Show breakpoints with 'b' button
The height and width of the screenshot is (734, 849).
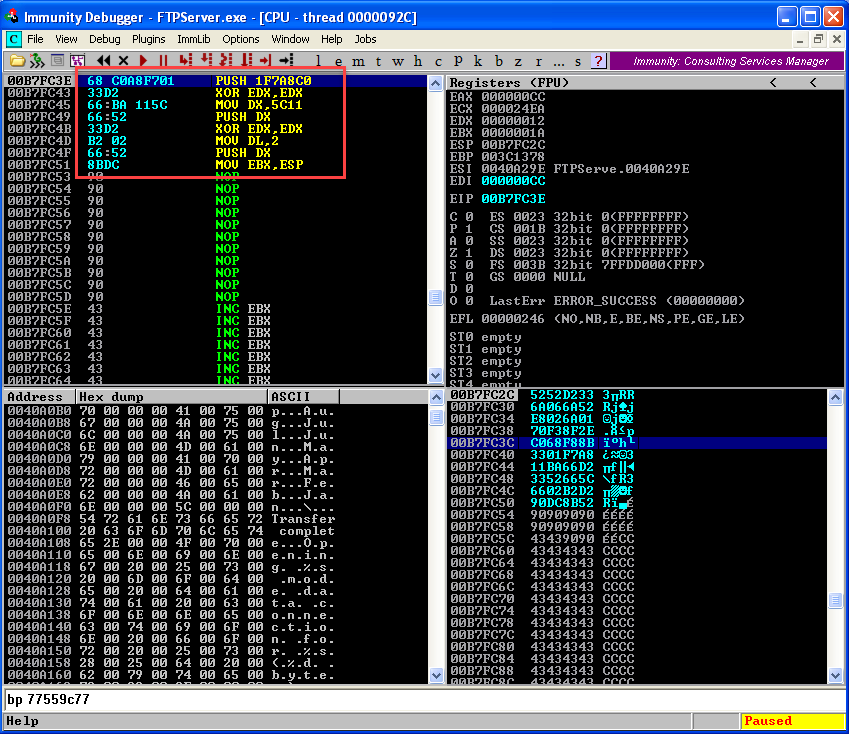499,61
